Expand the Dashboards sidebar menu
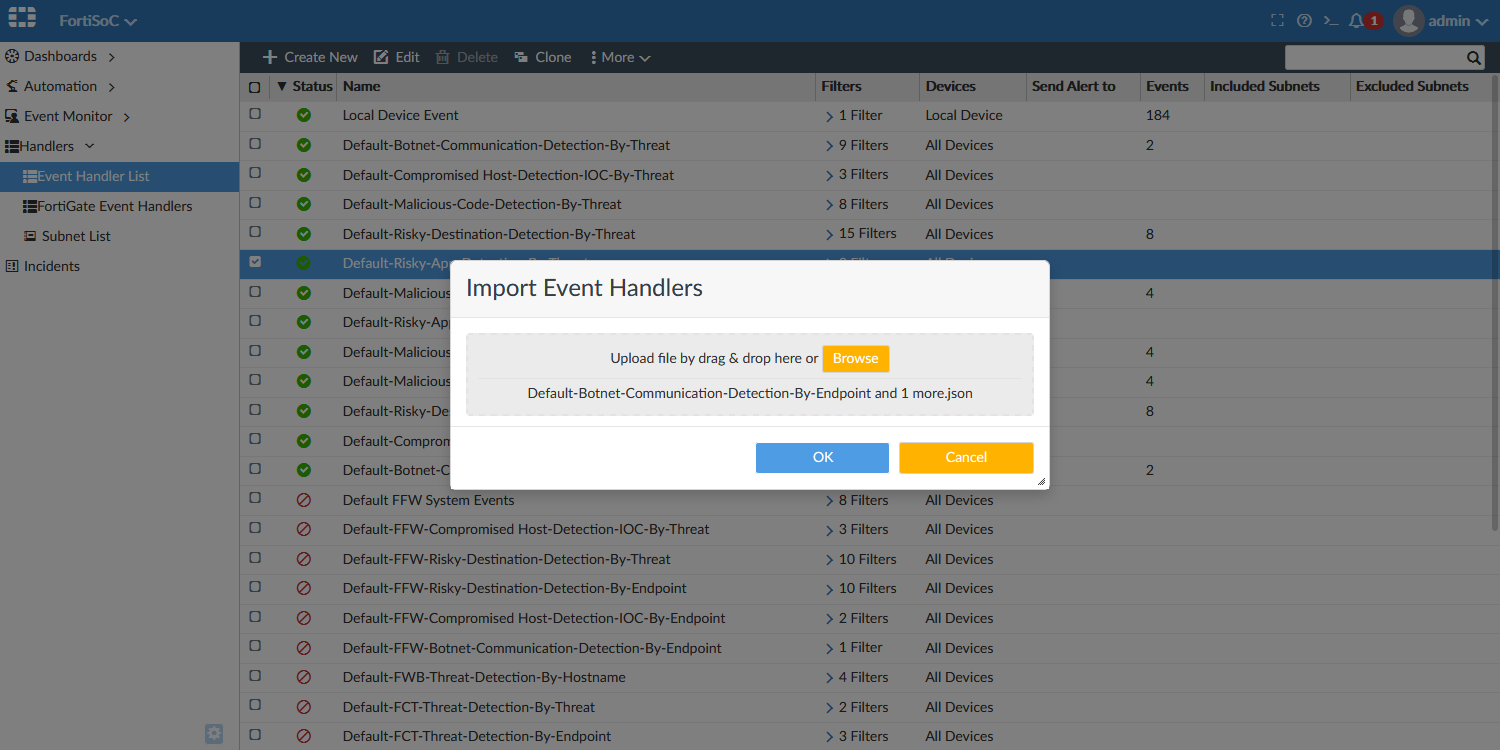The width and height of the screenshot is (1500, 750). point(58,56)
